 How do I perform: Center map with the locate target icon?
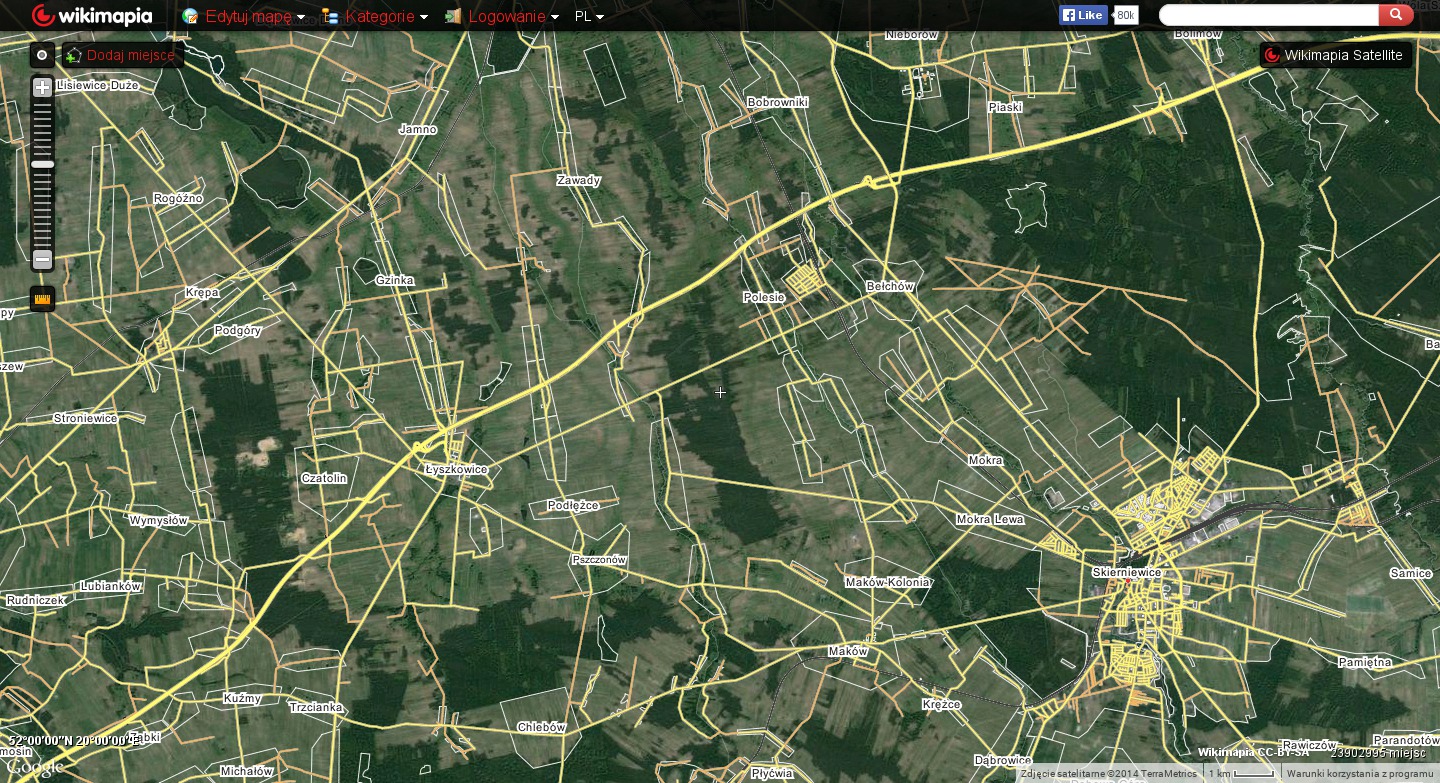(42, 56)
